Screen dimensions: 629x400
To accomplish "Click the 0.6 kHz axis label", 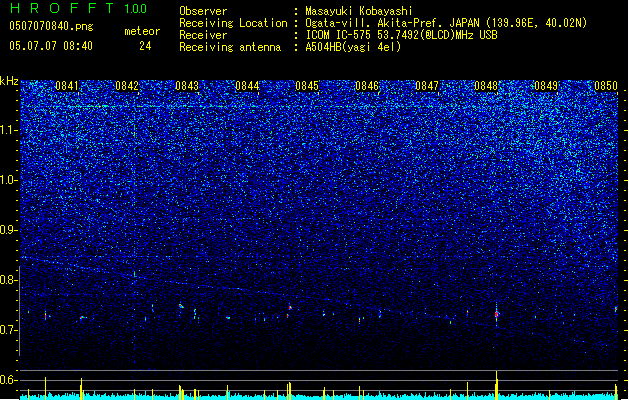I will pos(9,380).
